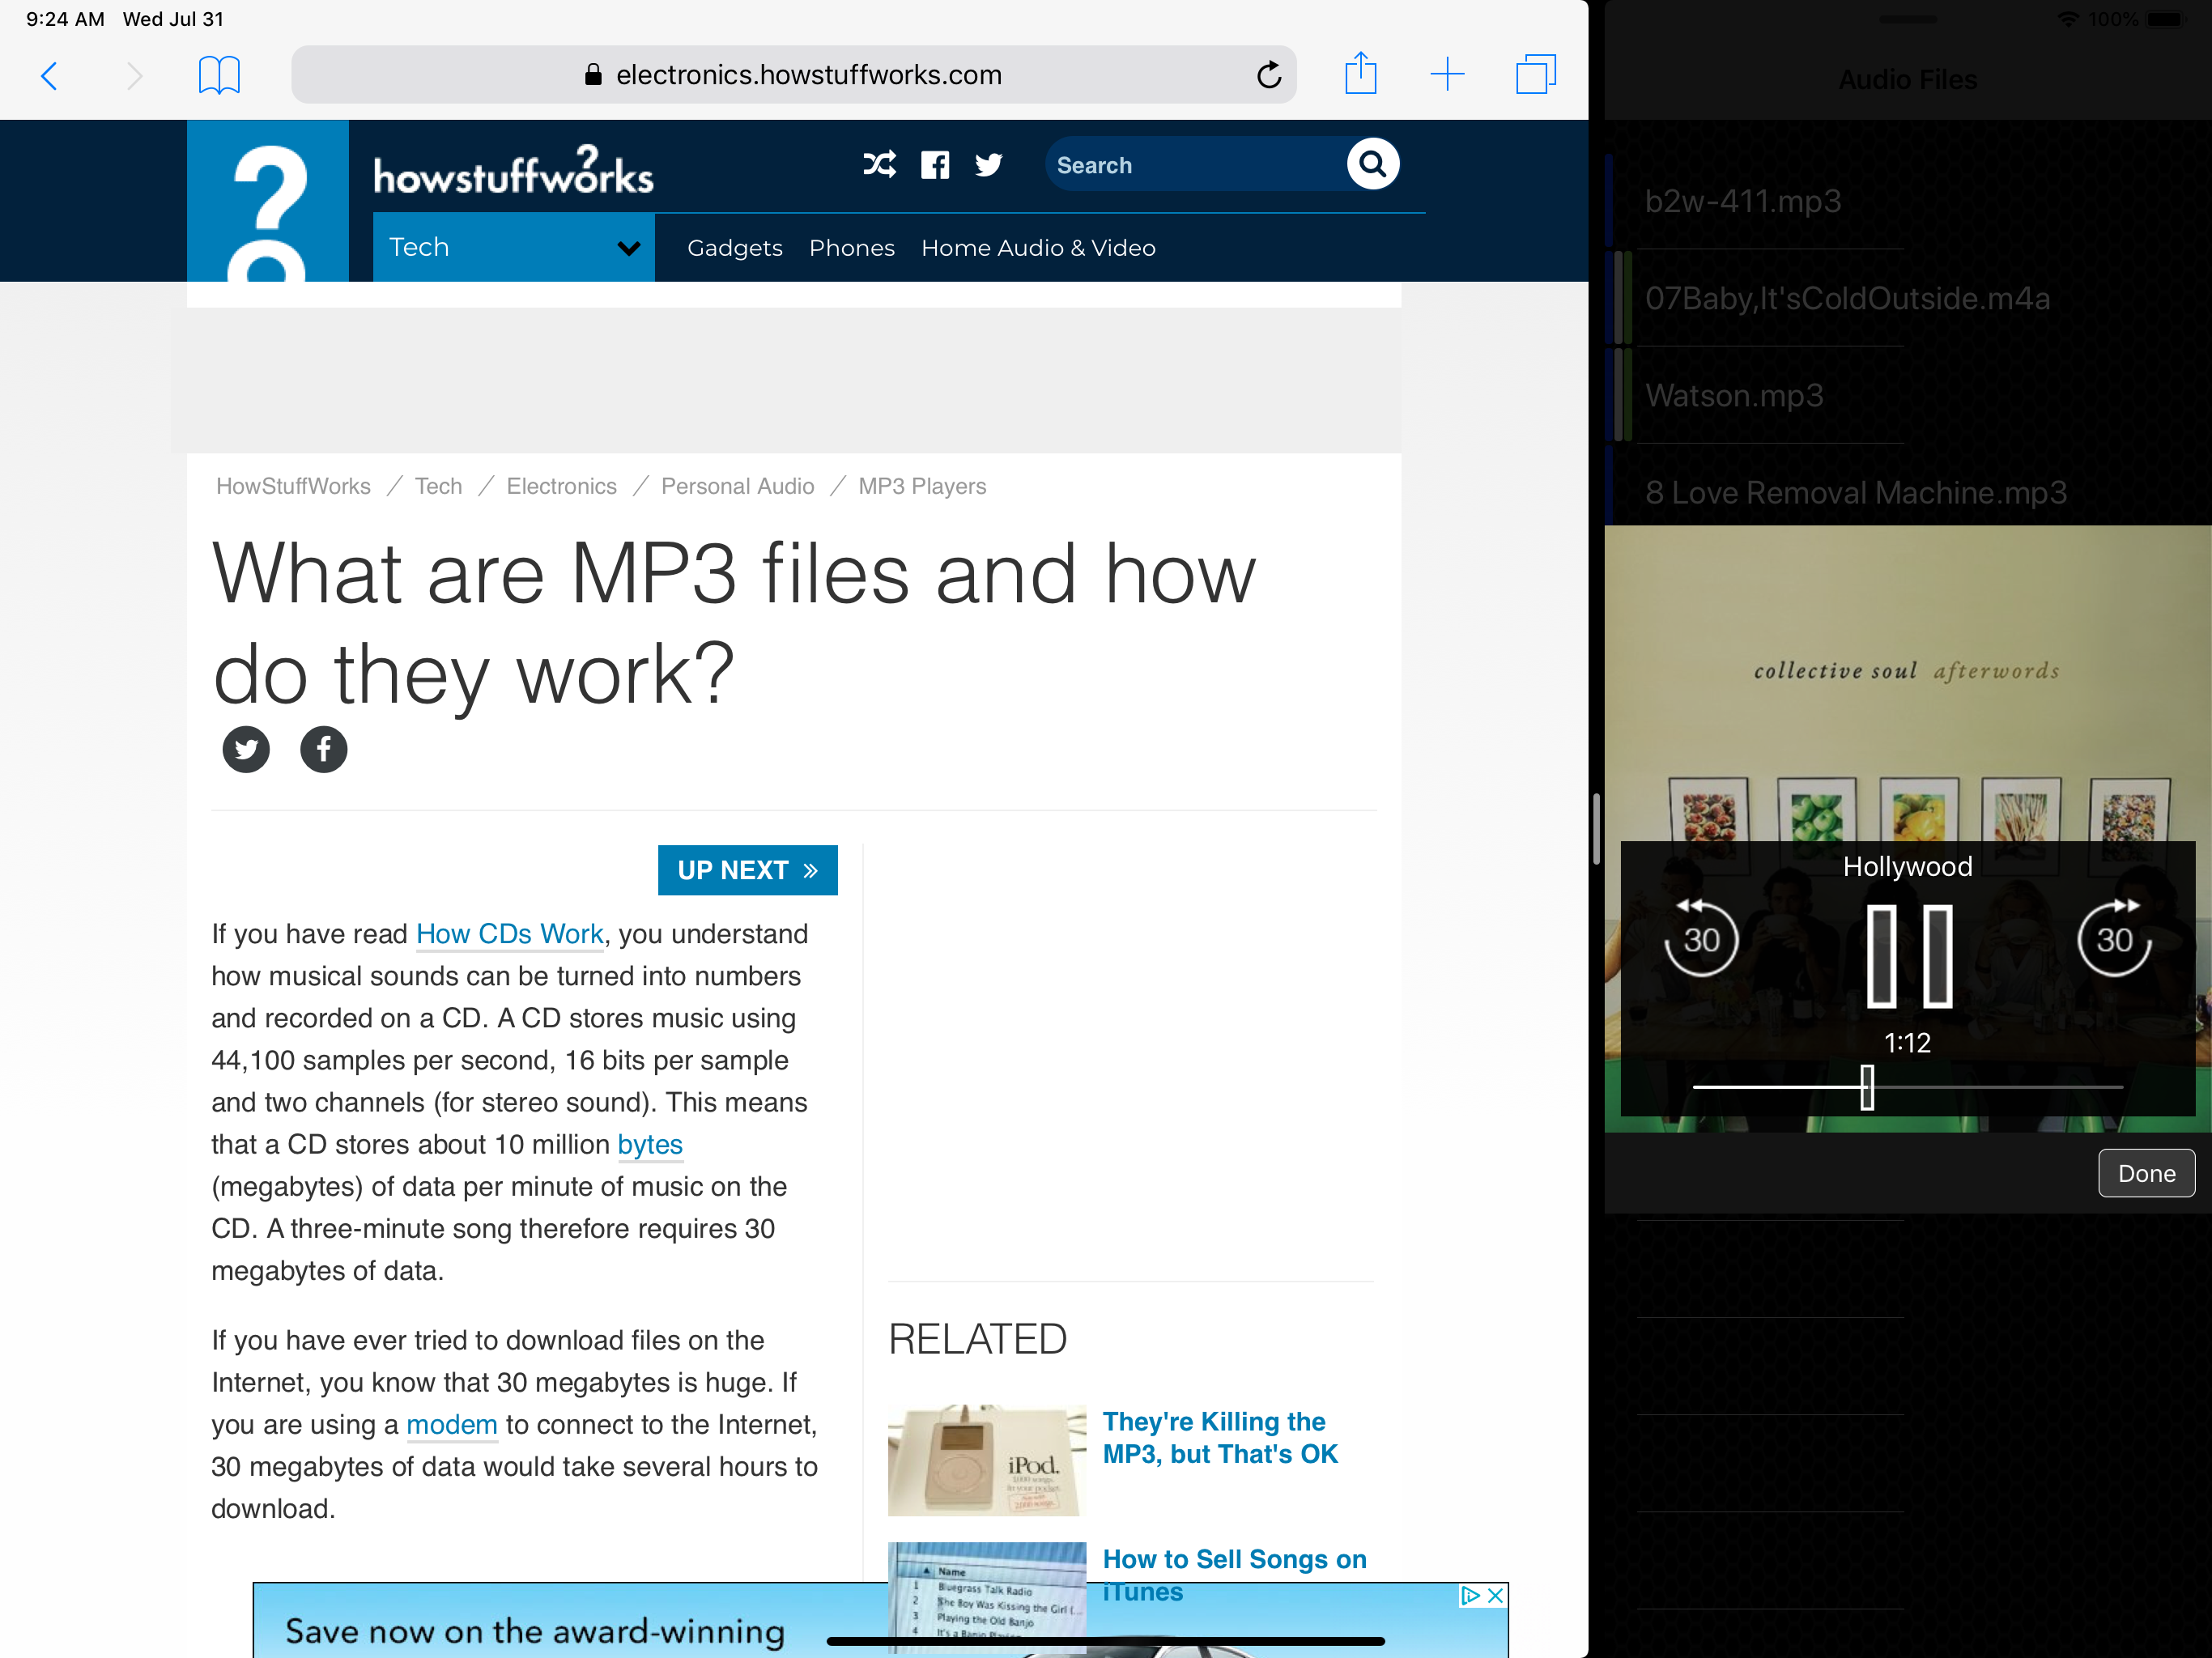Tap the battery indicator
This screenshot has height=1658, width=2212.
point(2165,19)
